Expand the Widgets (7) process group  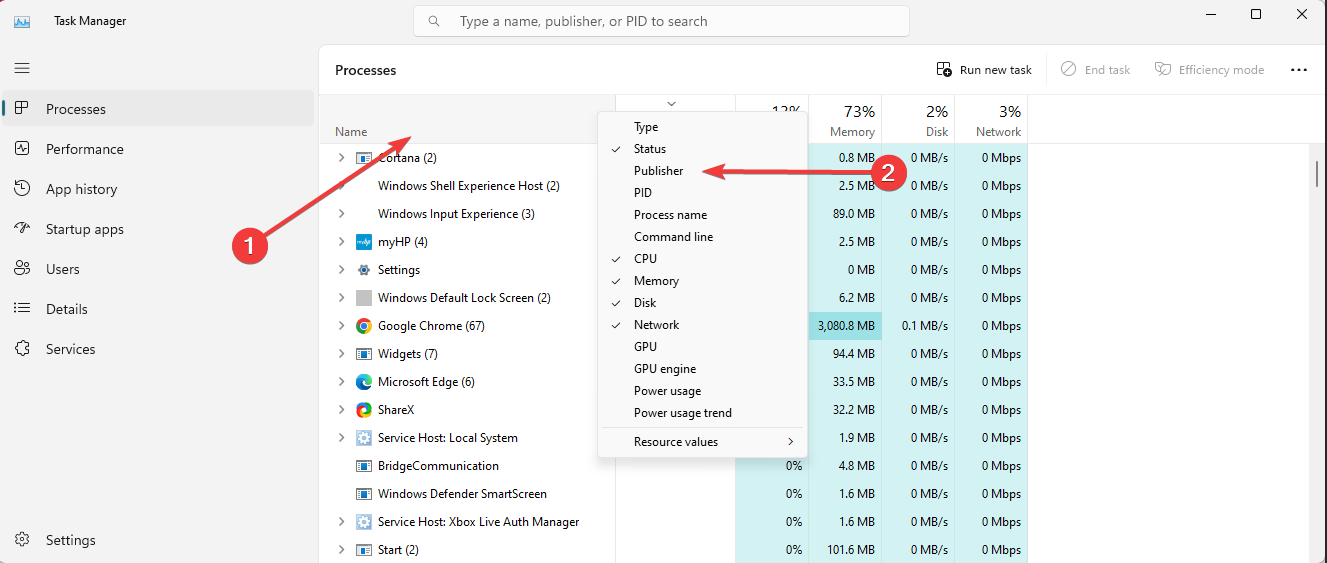[x=341, y=354]
